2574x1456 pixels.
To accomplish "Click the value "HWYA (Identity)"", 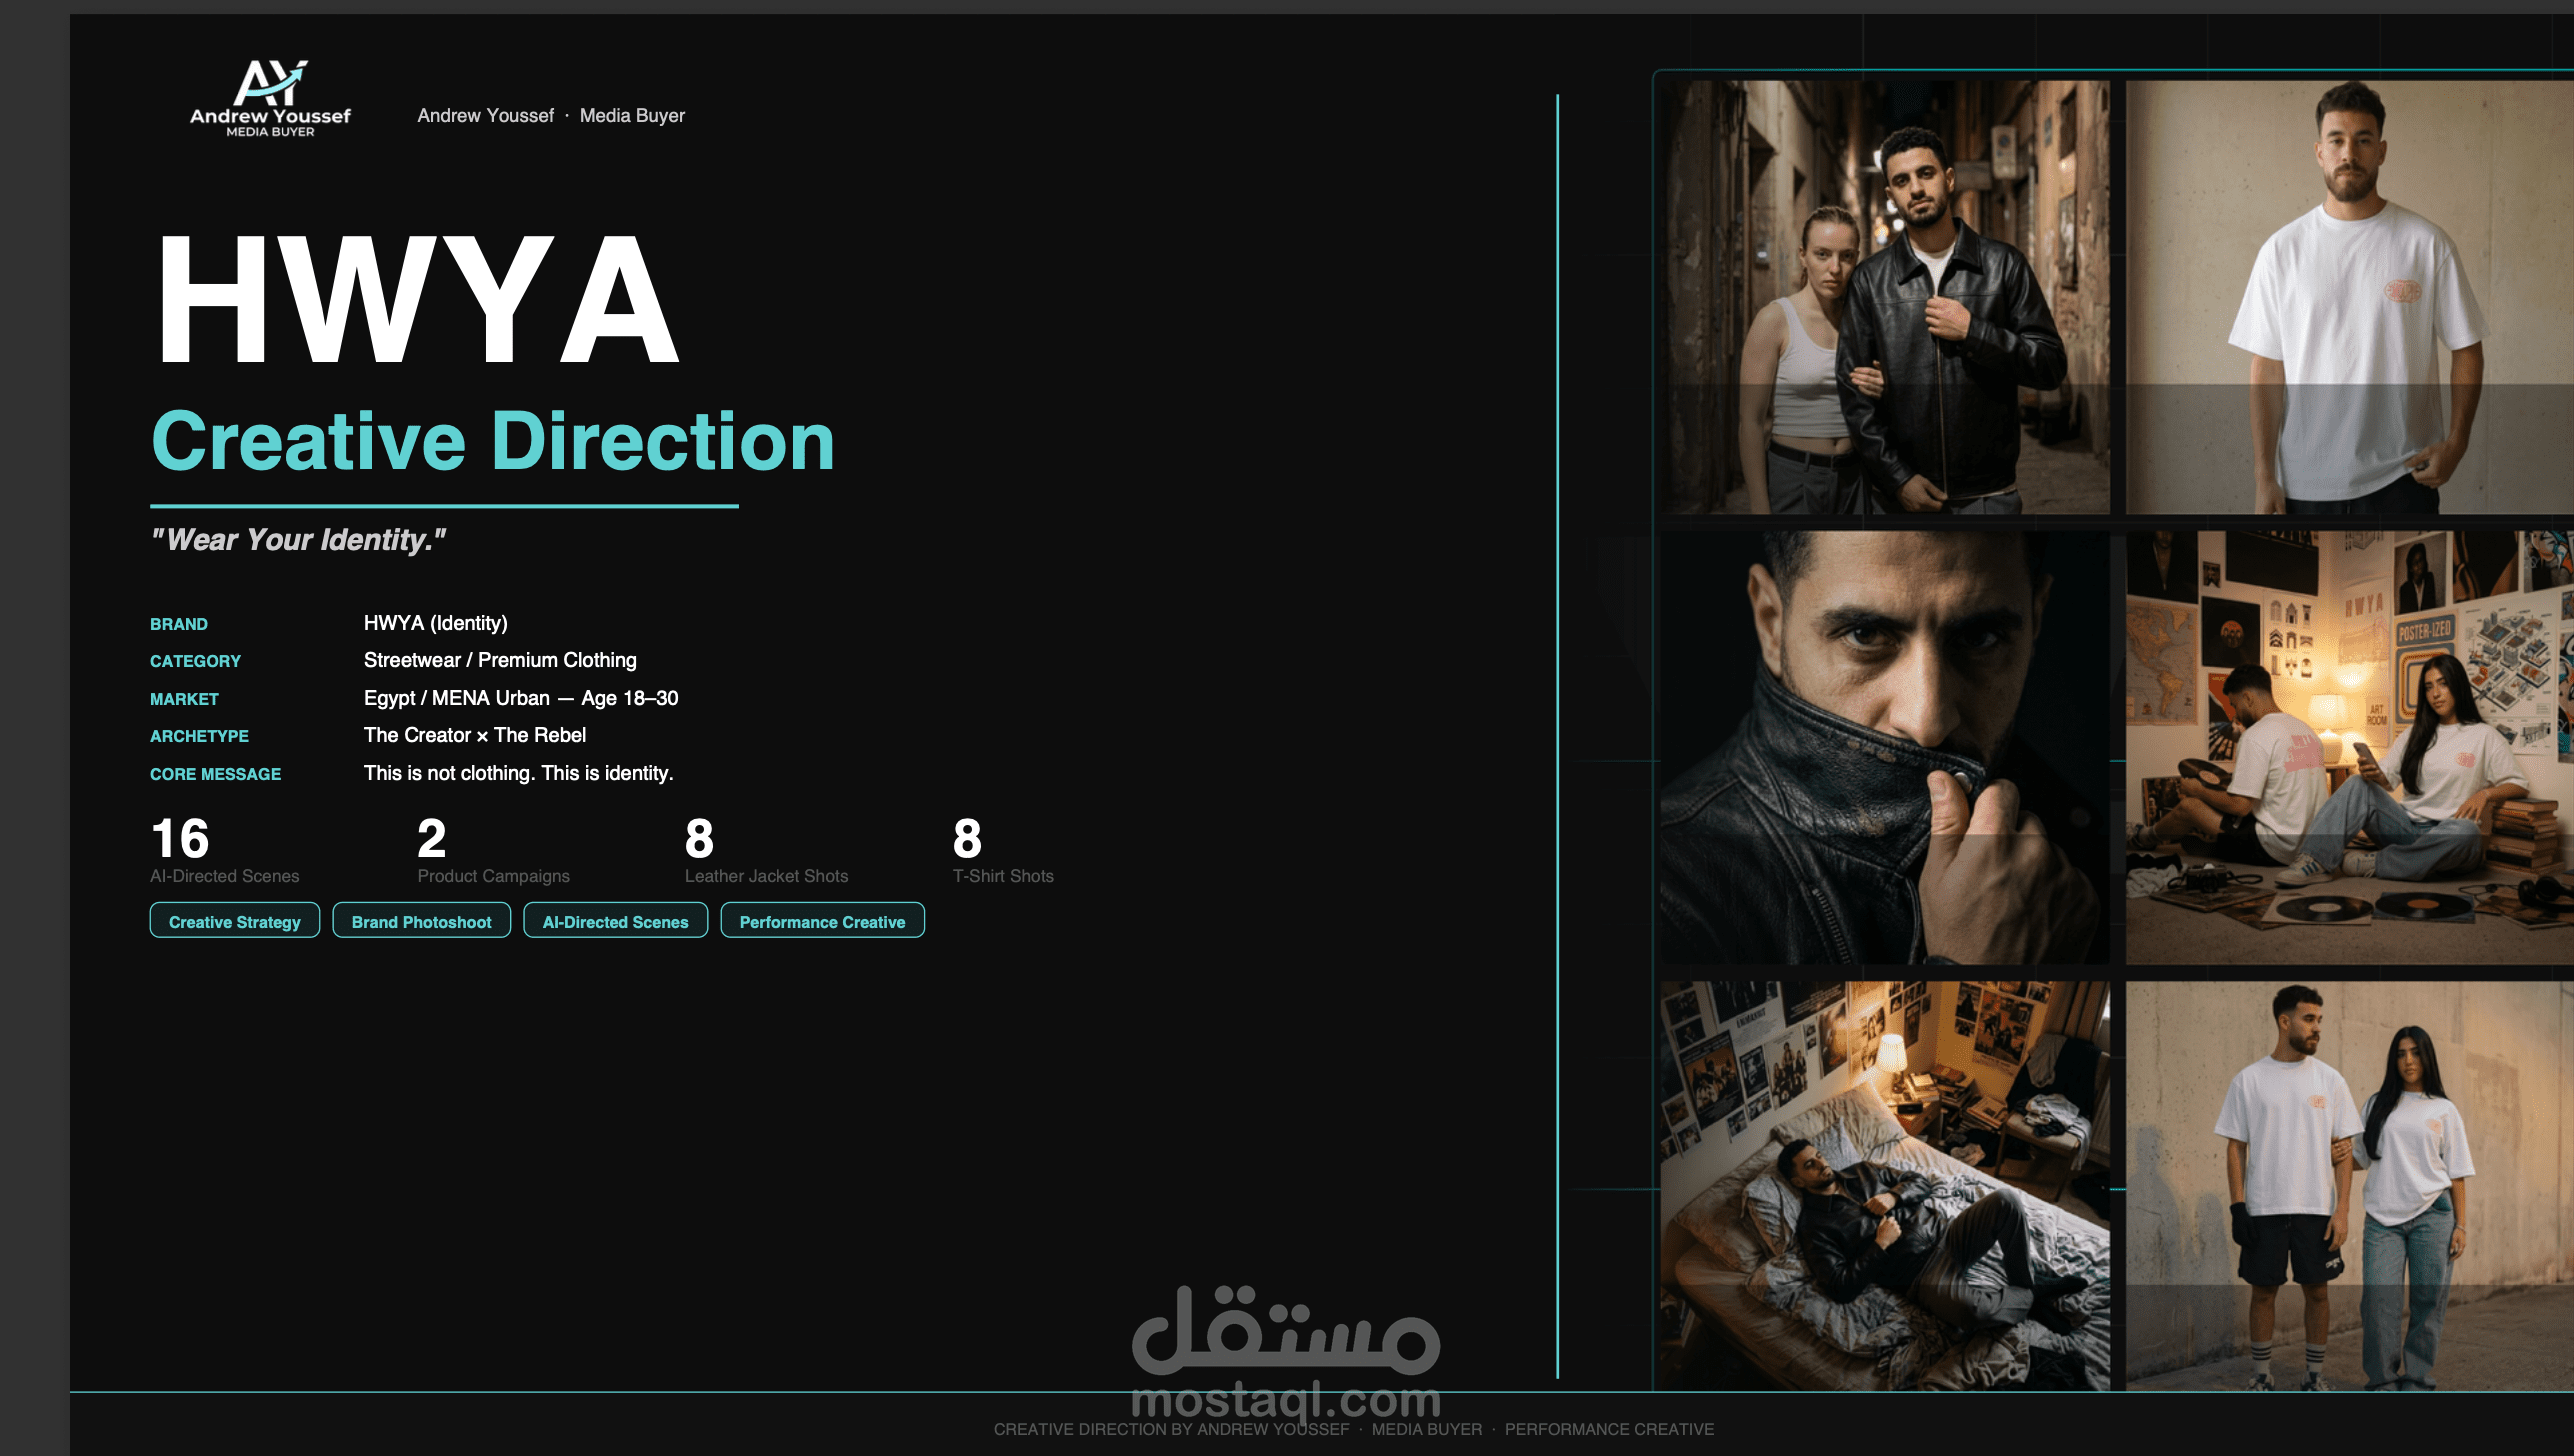I will (x=436, y=623).
